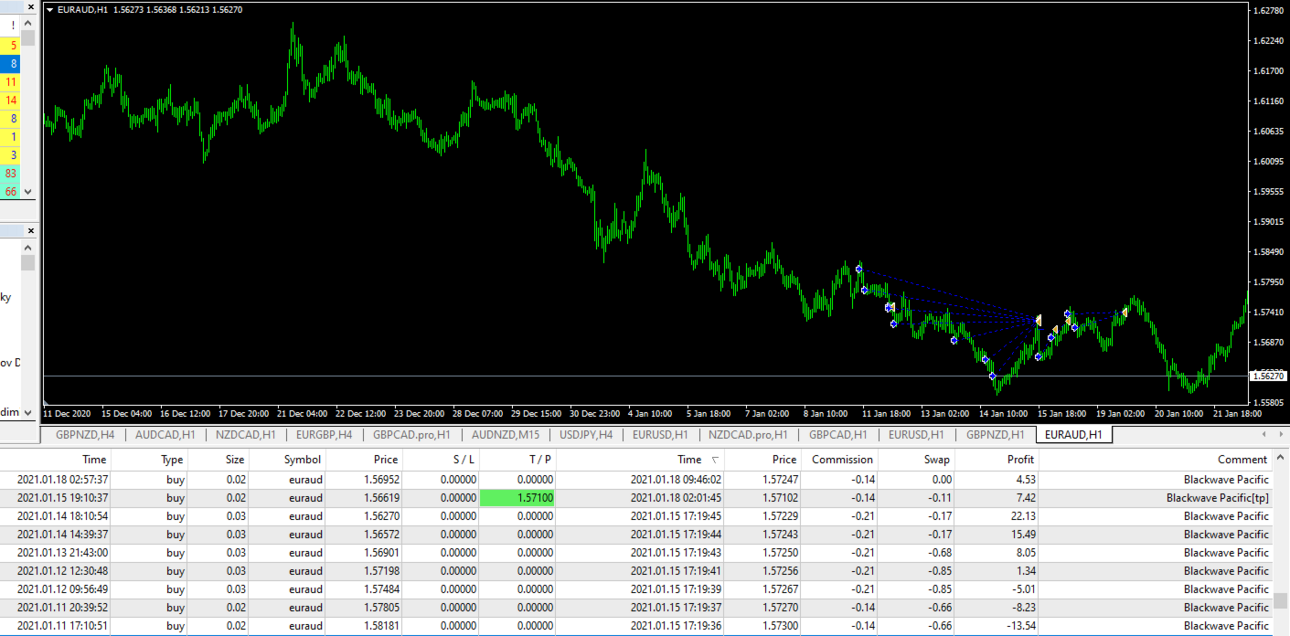
Task: Open the AUDNZD,M15 chart tab
Action: tap(505, 435)
